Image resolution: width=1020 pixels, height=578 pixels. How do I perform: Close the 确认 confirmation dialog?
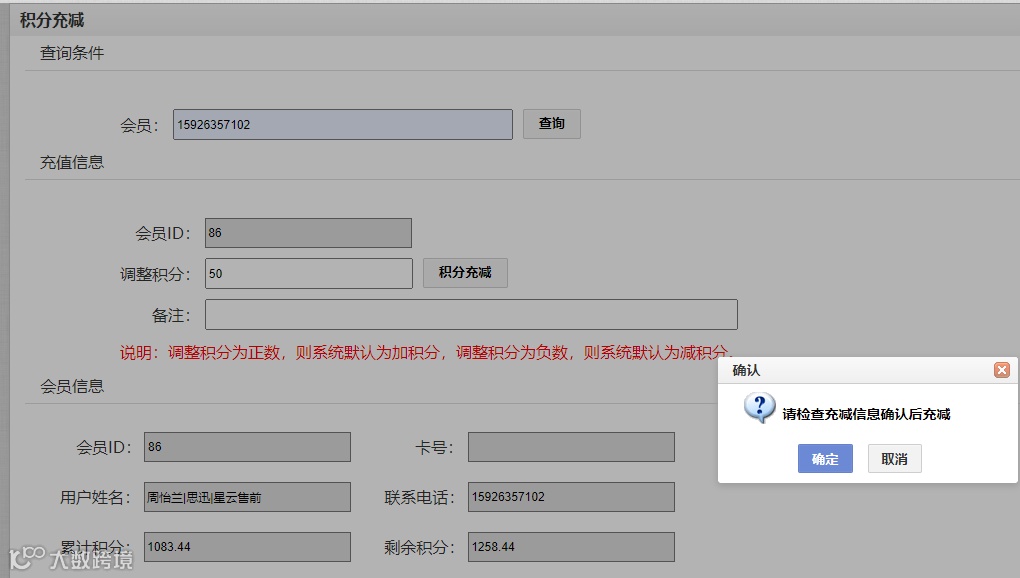click(1002, 369)
